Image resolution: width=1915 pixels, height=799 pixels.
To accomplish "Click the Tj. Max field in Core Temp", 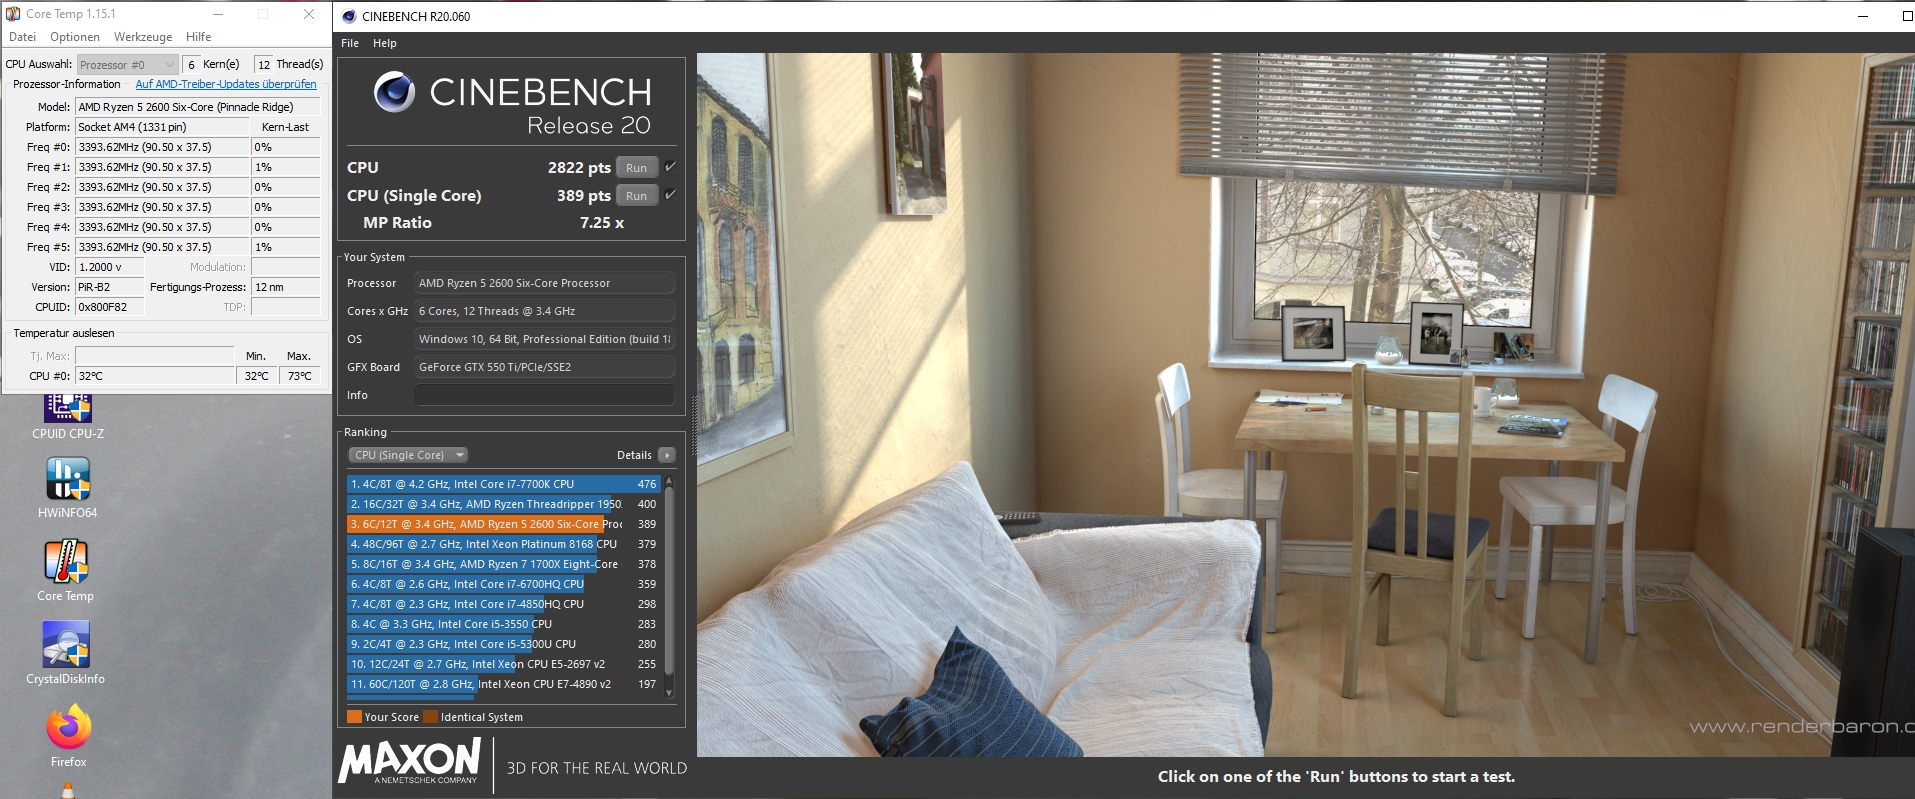I will [x=154, y=356].
